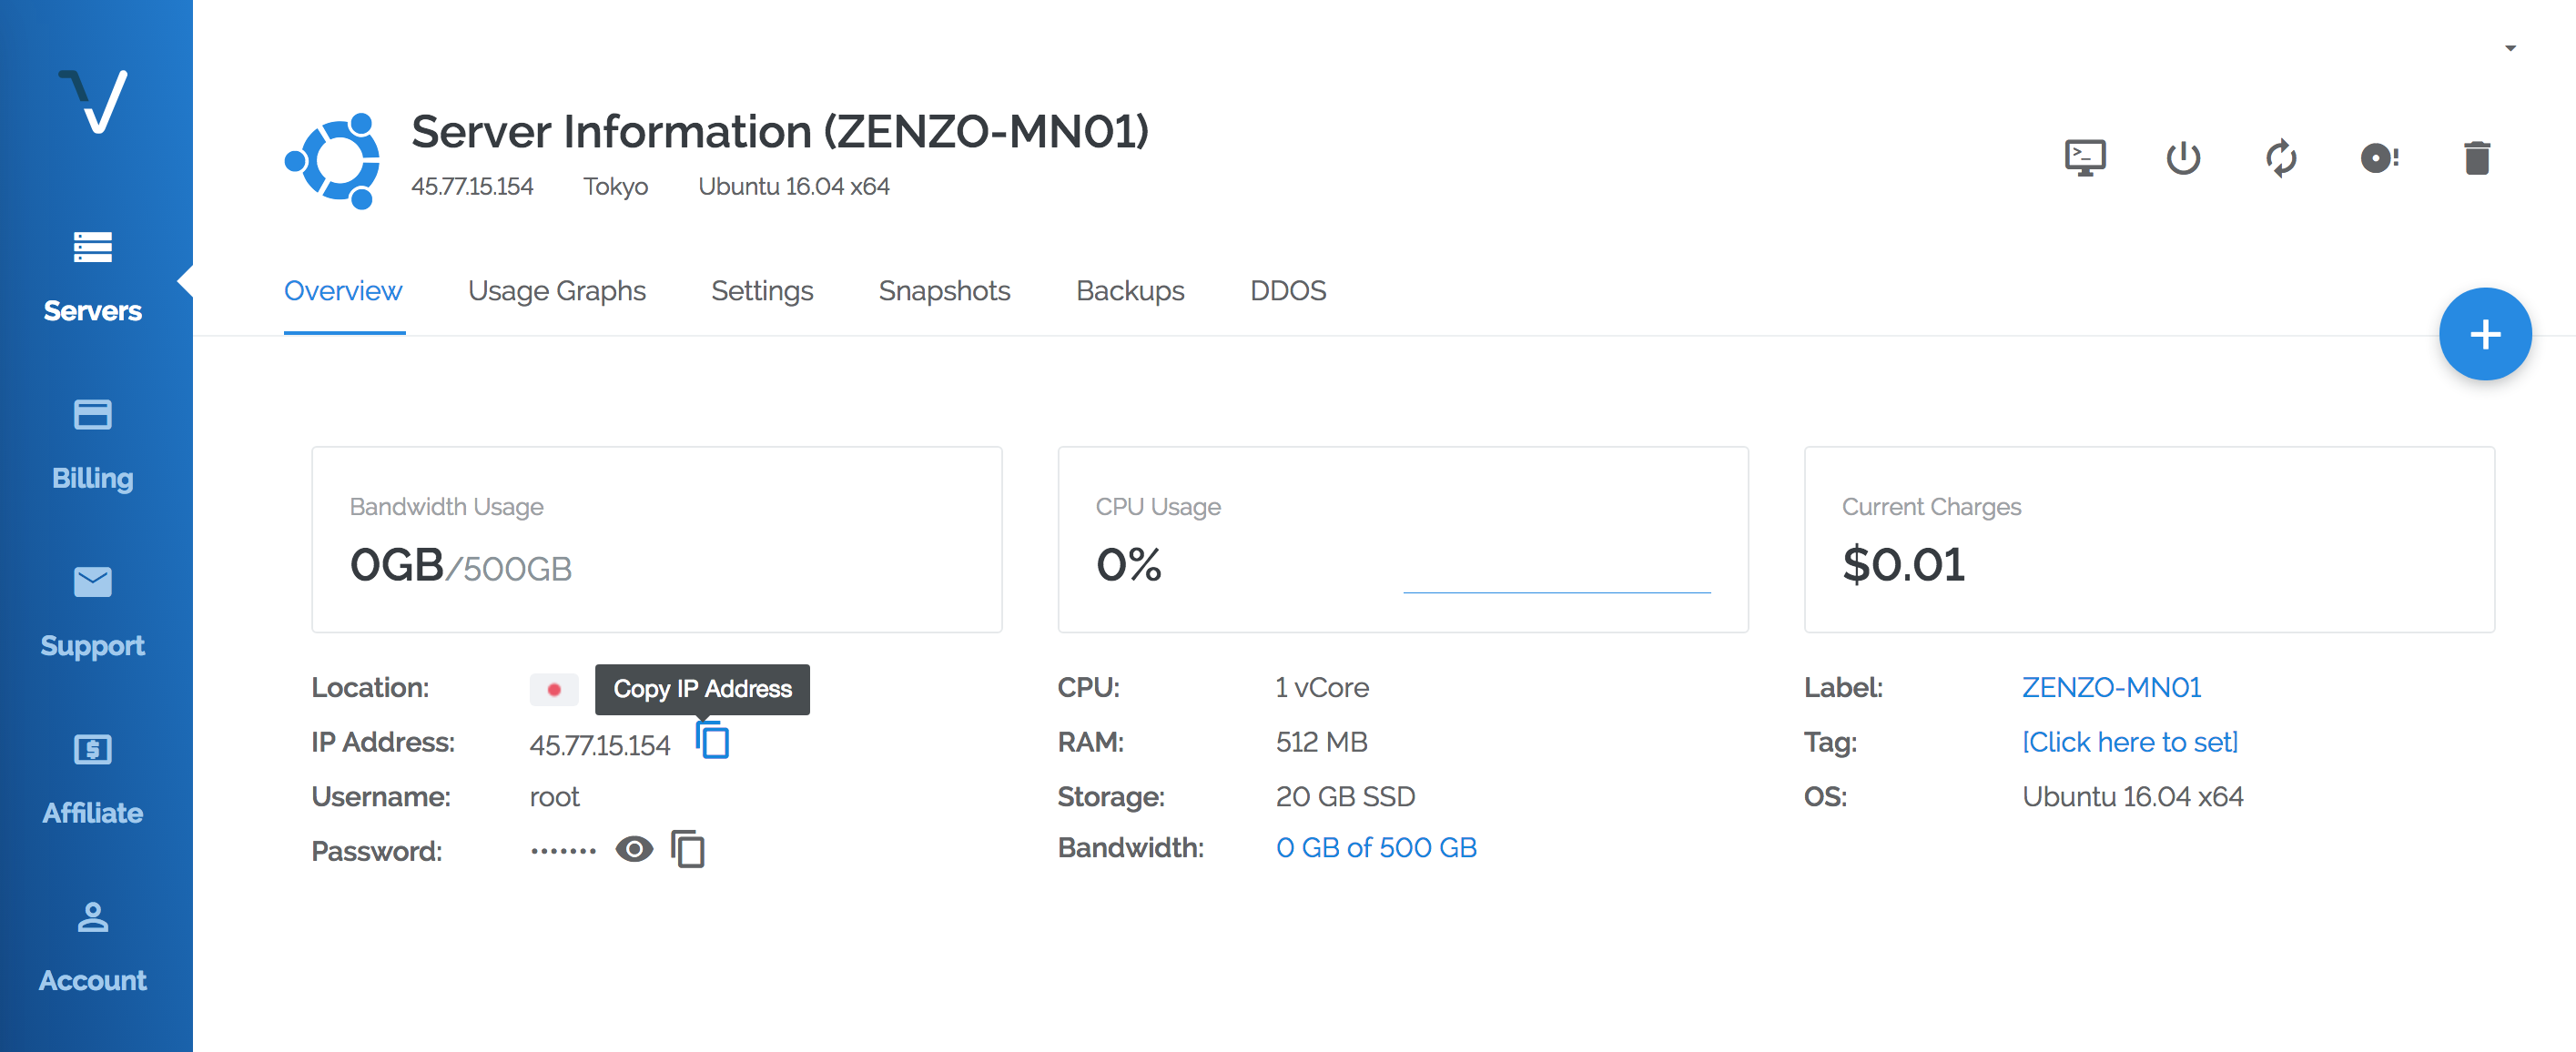The image size is (2576, 1052).
Task: Click the Japan flag icon
Action: point(554,689)
